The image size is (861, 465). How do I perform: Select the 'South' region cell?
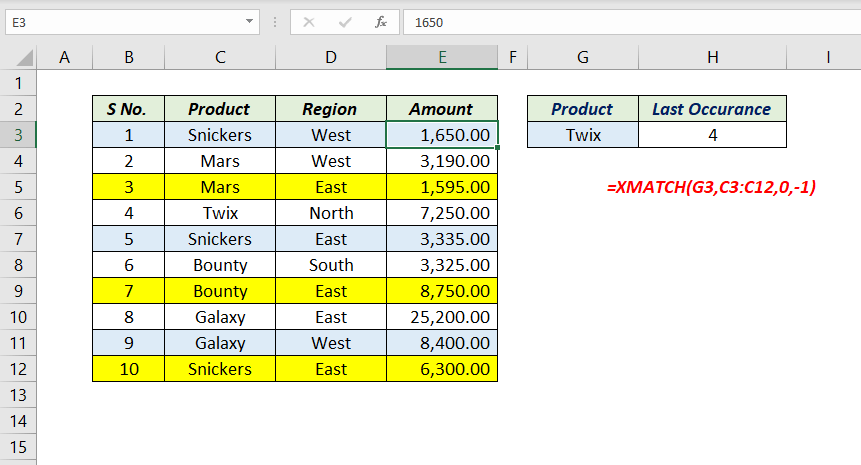(331, 265)
